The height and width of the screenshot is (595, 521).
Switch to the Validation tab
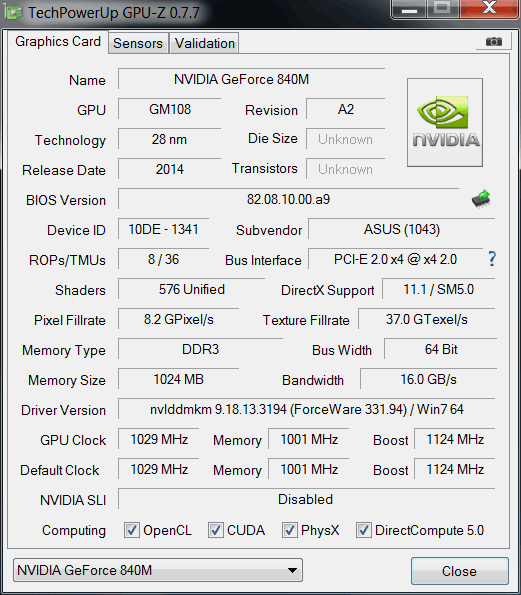(x=205, y=43)
